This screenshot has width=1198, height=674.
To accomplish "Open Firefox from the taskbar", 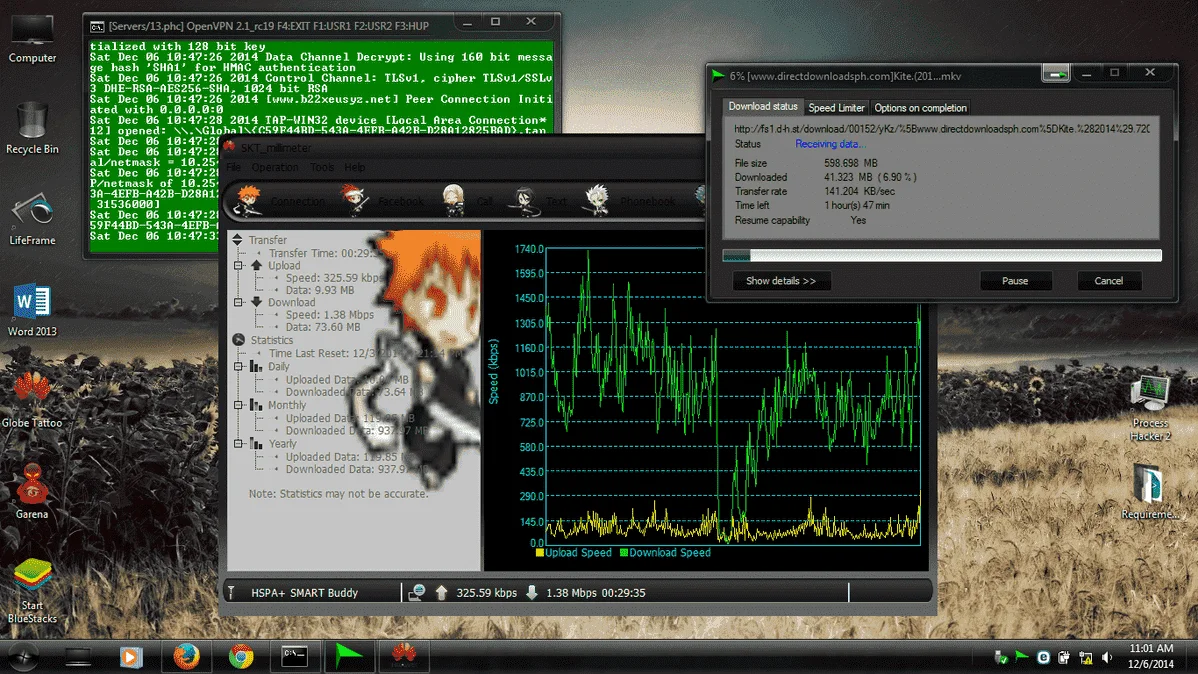I will point(186,656).
